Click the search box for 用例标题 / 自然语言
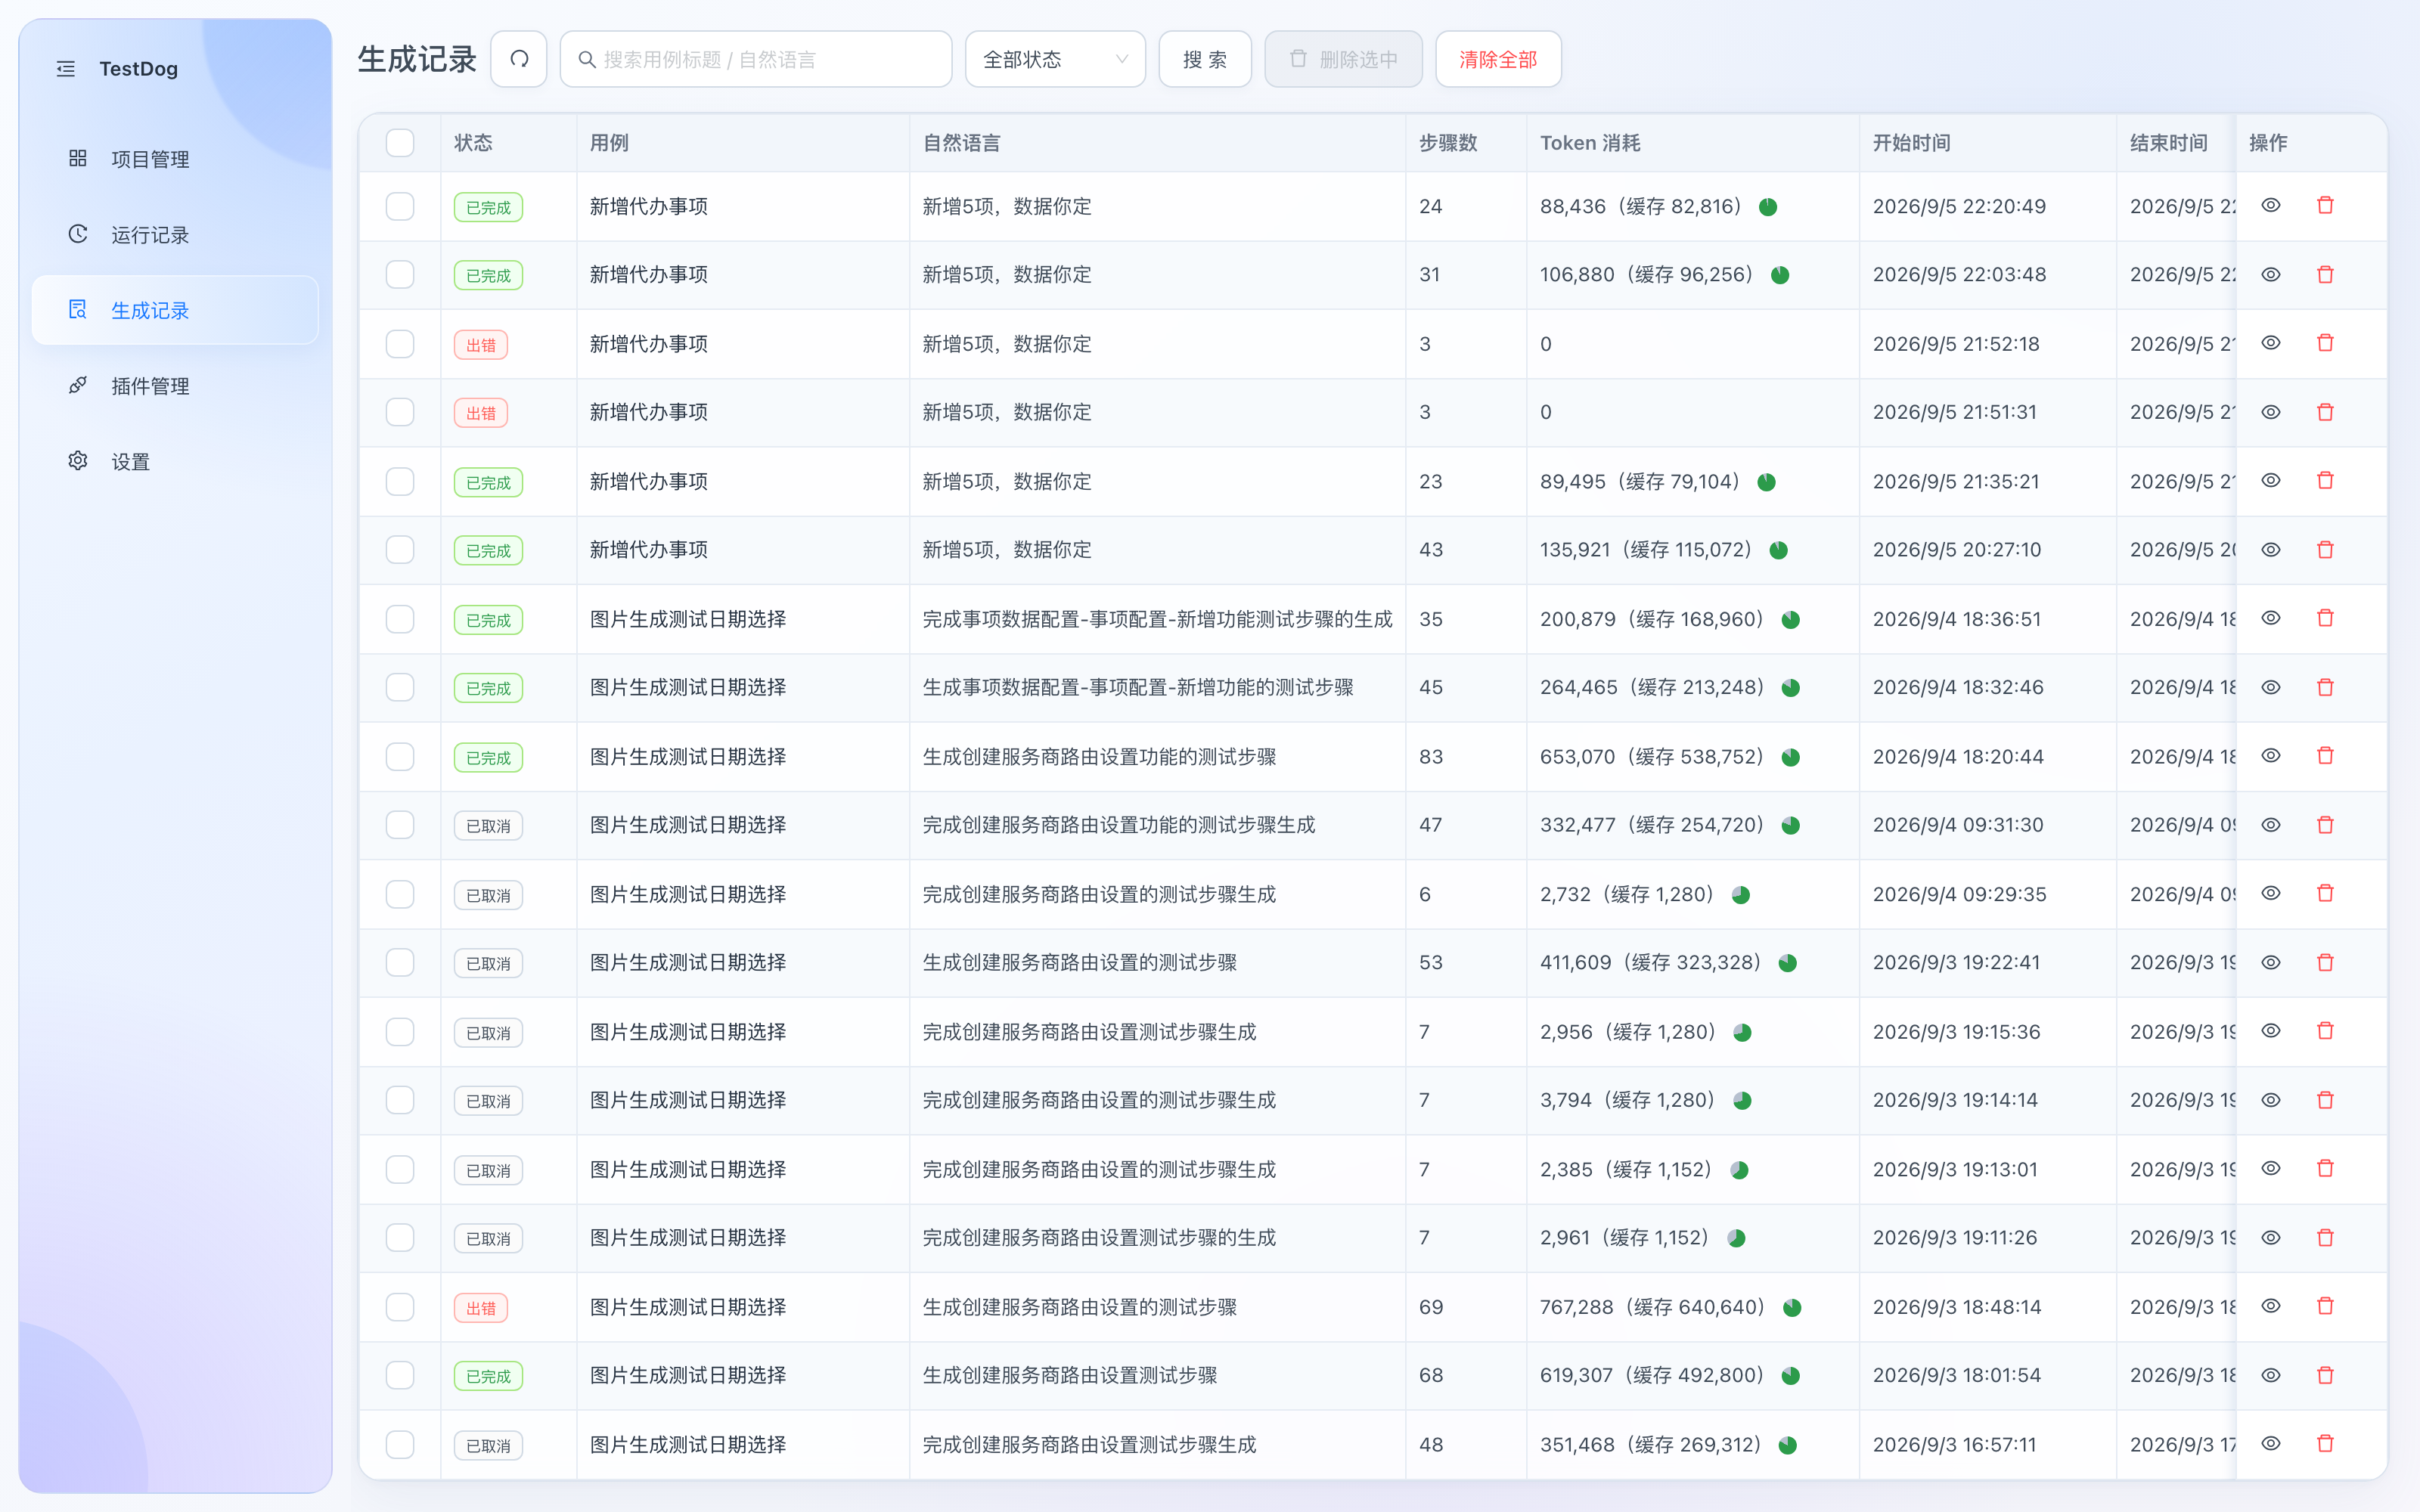The height and width of the screenshot is (1512, 2420). point(756,59)
